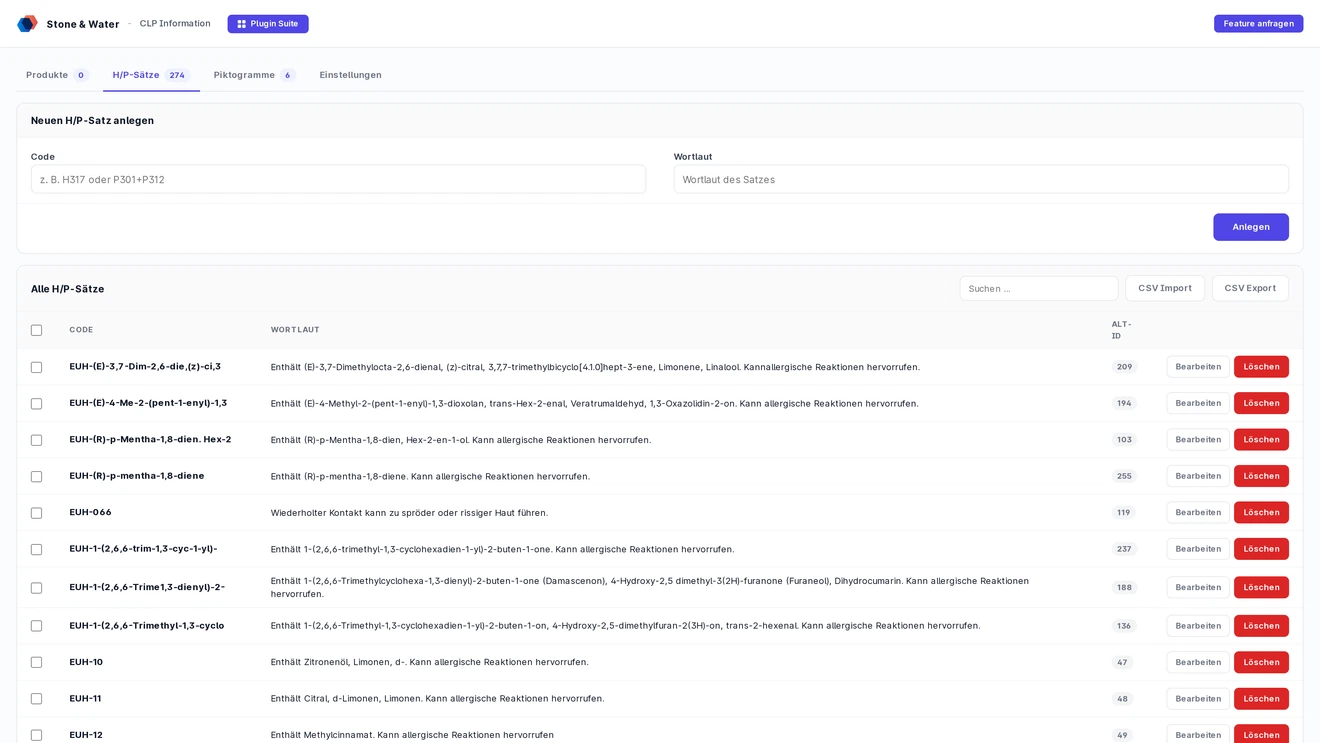Check the EUH-066 row checkbox
Screen dimensions: 1320x743
[x=36, y=513]
